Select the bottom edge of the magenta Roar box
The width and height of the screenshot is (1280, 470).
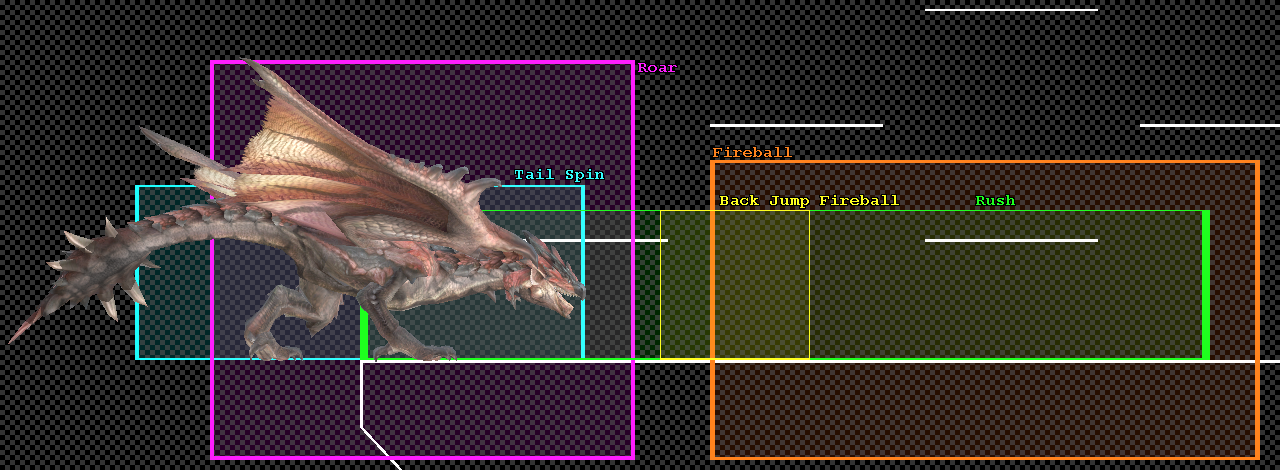[x=422, y=457]
